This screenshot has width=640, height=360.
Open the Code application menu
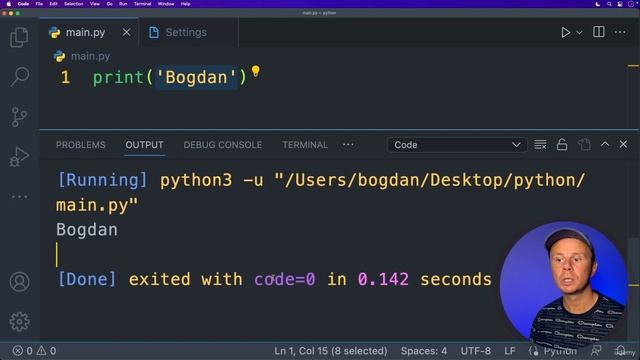(x=23, y=4)
